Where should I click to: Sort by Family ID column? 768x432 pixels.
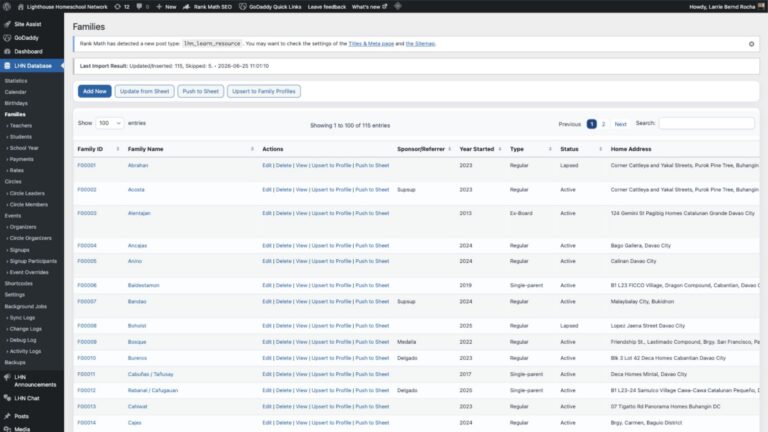pyautogui.click(x=98, y=149)
